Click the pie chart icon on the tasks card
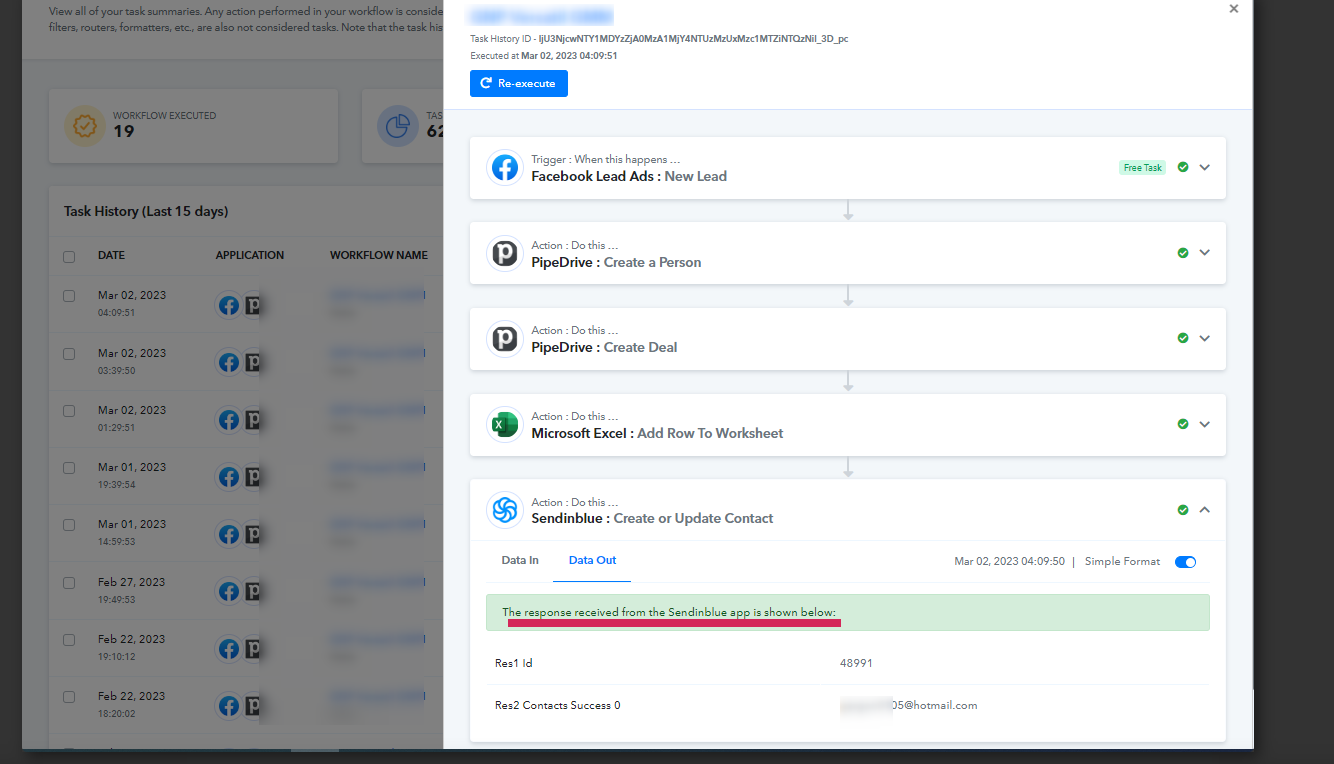 click(x=398, y=126)
